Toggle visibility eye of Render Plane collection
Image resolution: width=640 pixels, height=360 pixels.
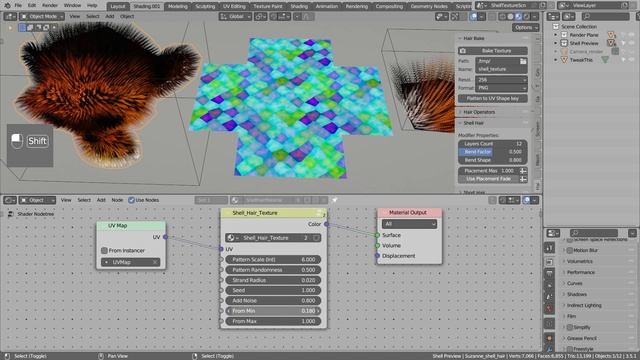631,35
